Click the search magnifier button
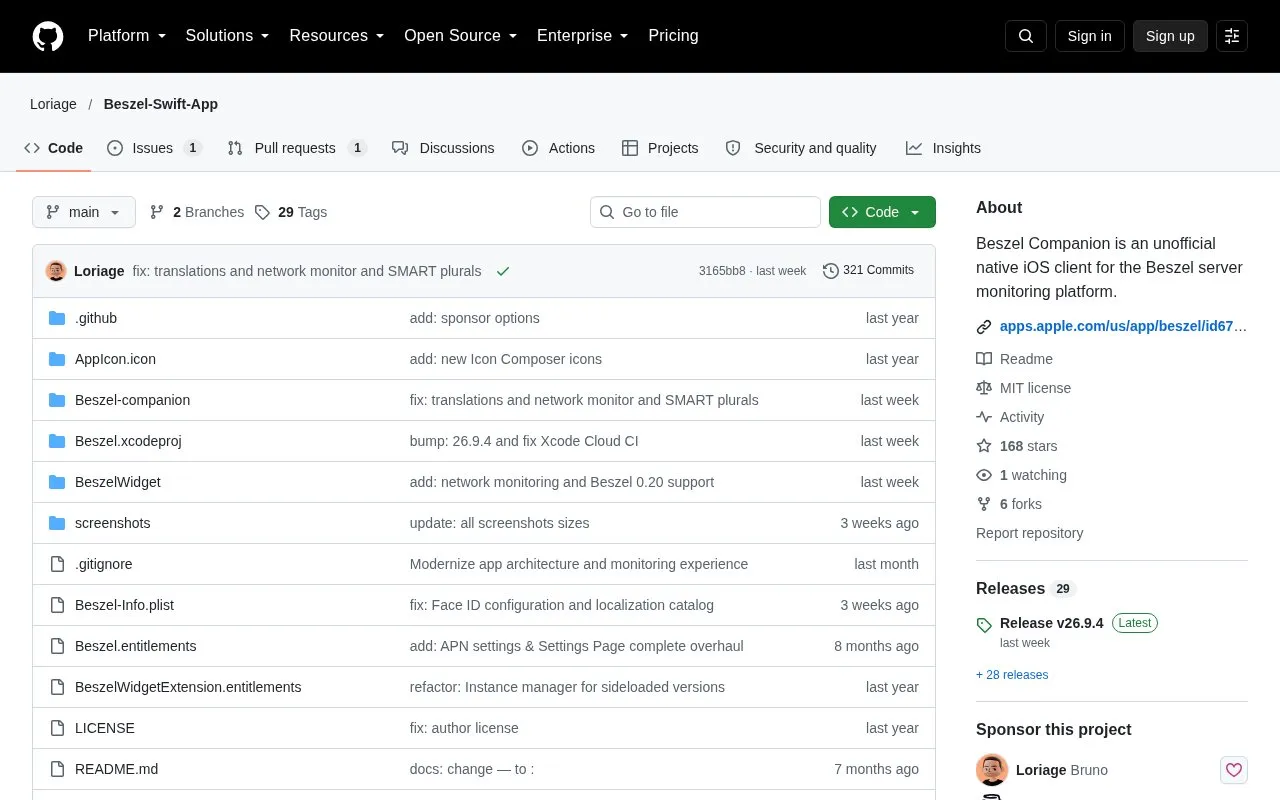The image size is (1280, 800). 1026,36
